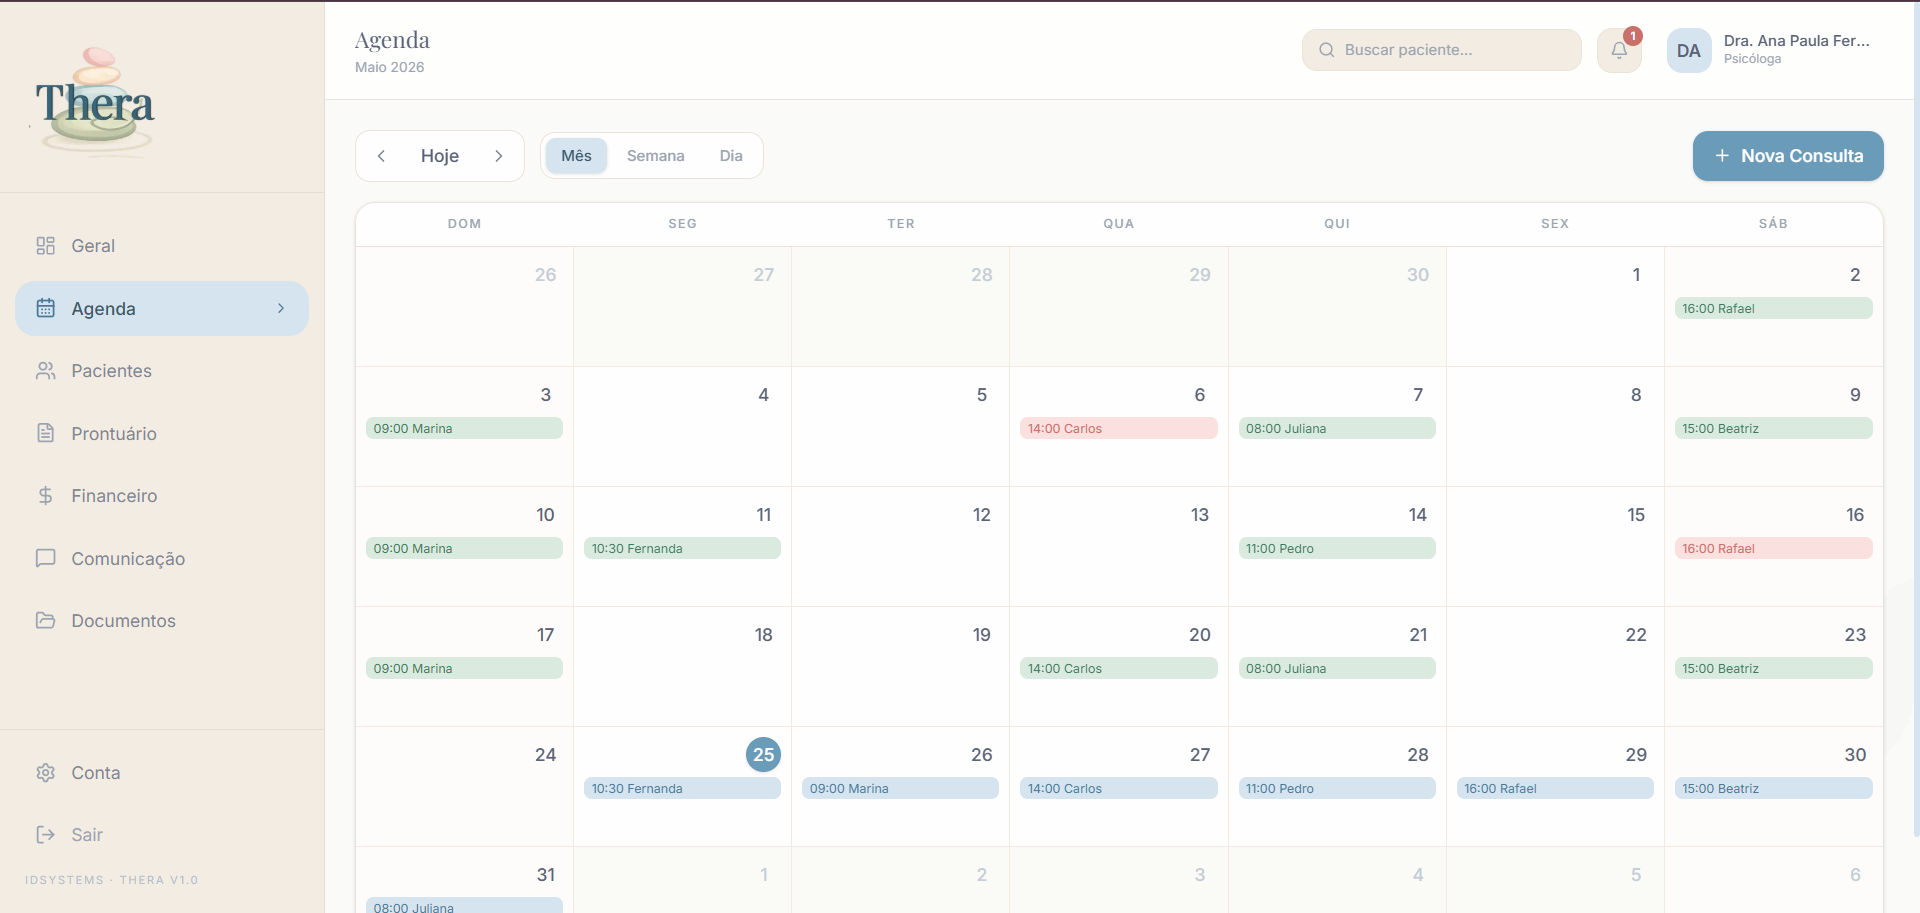Select day 12 cell

point(900,547)
